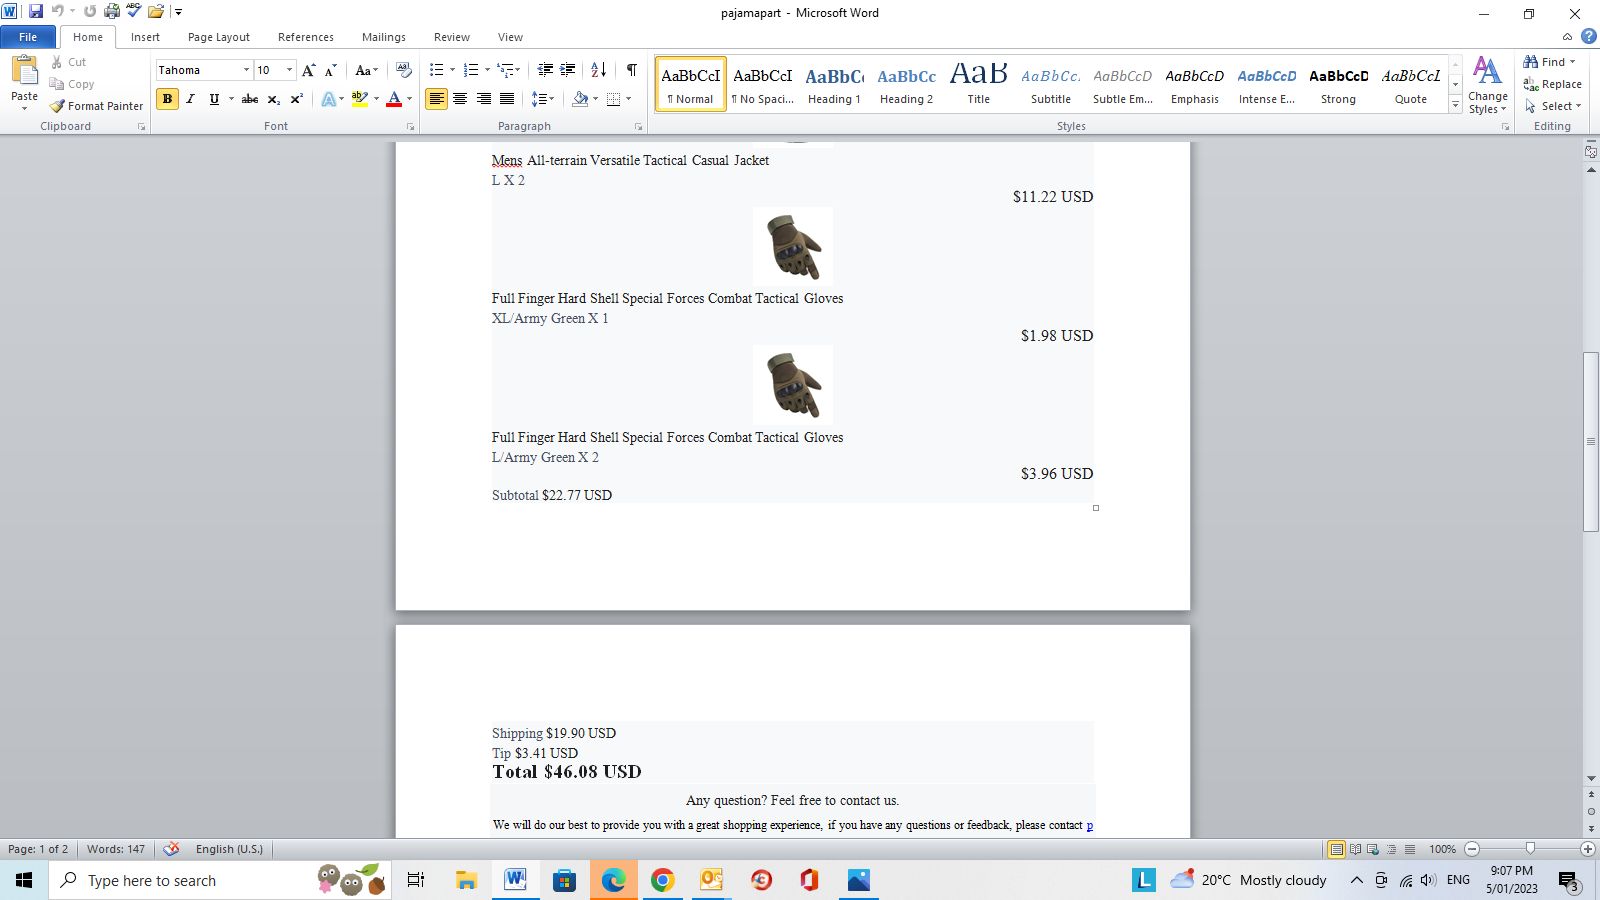
Task: Expand the Change Case Aa dropdown
Action: pos(366,70)
